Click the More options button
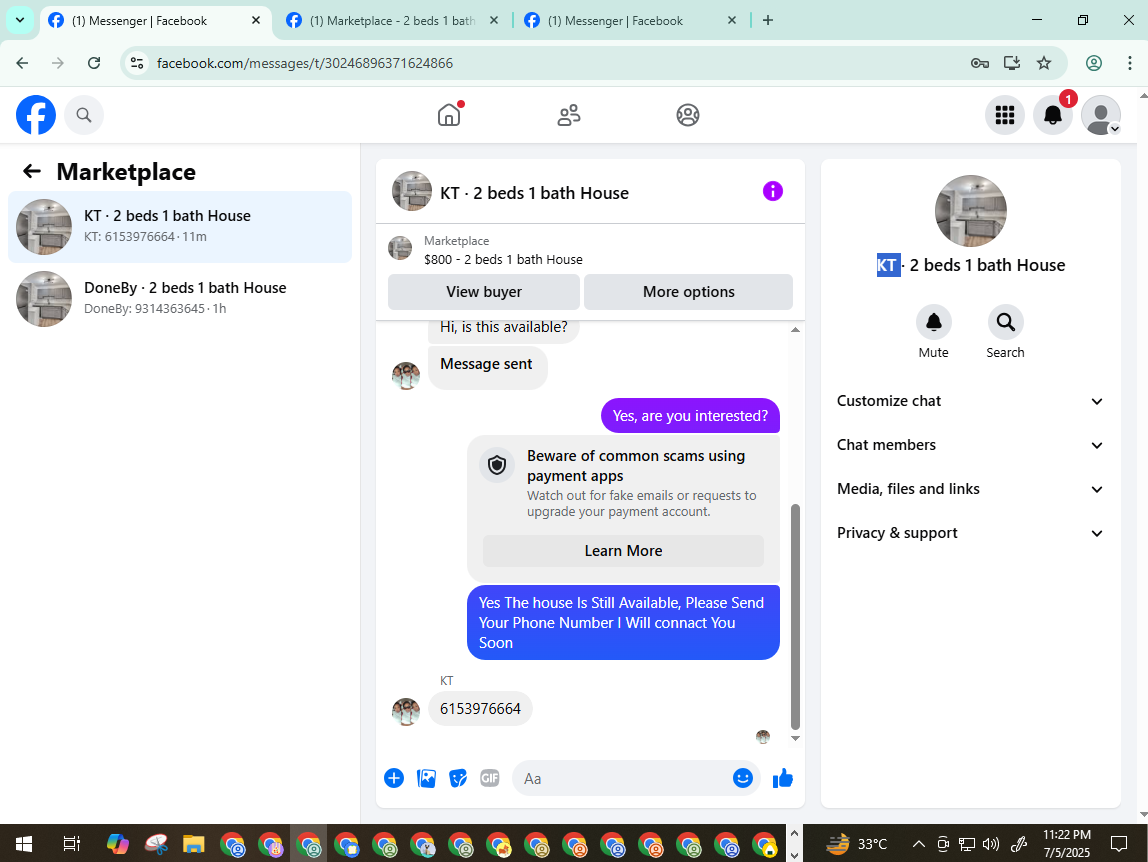The height and width of the screenshot is (862, 1148). (x=688, y=291)
